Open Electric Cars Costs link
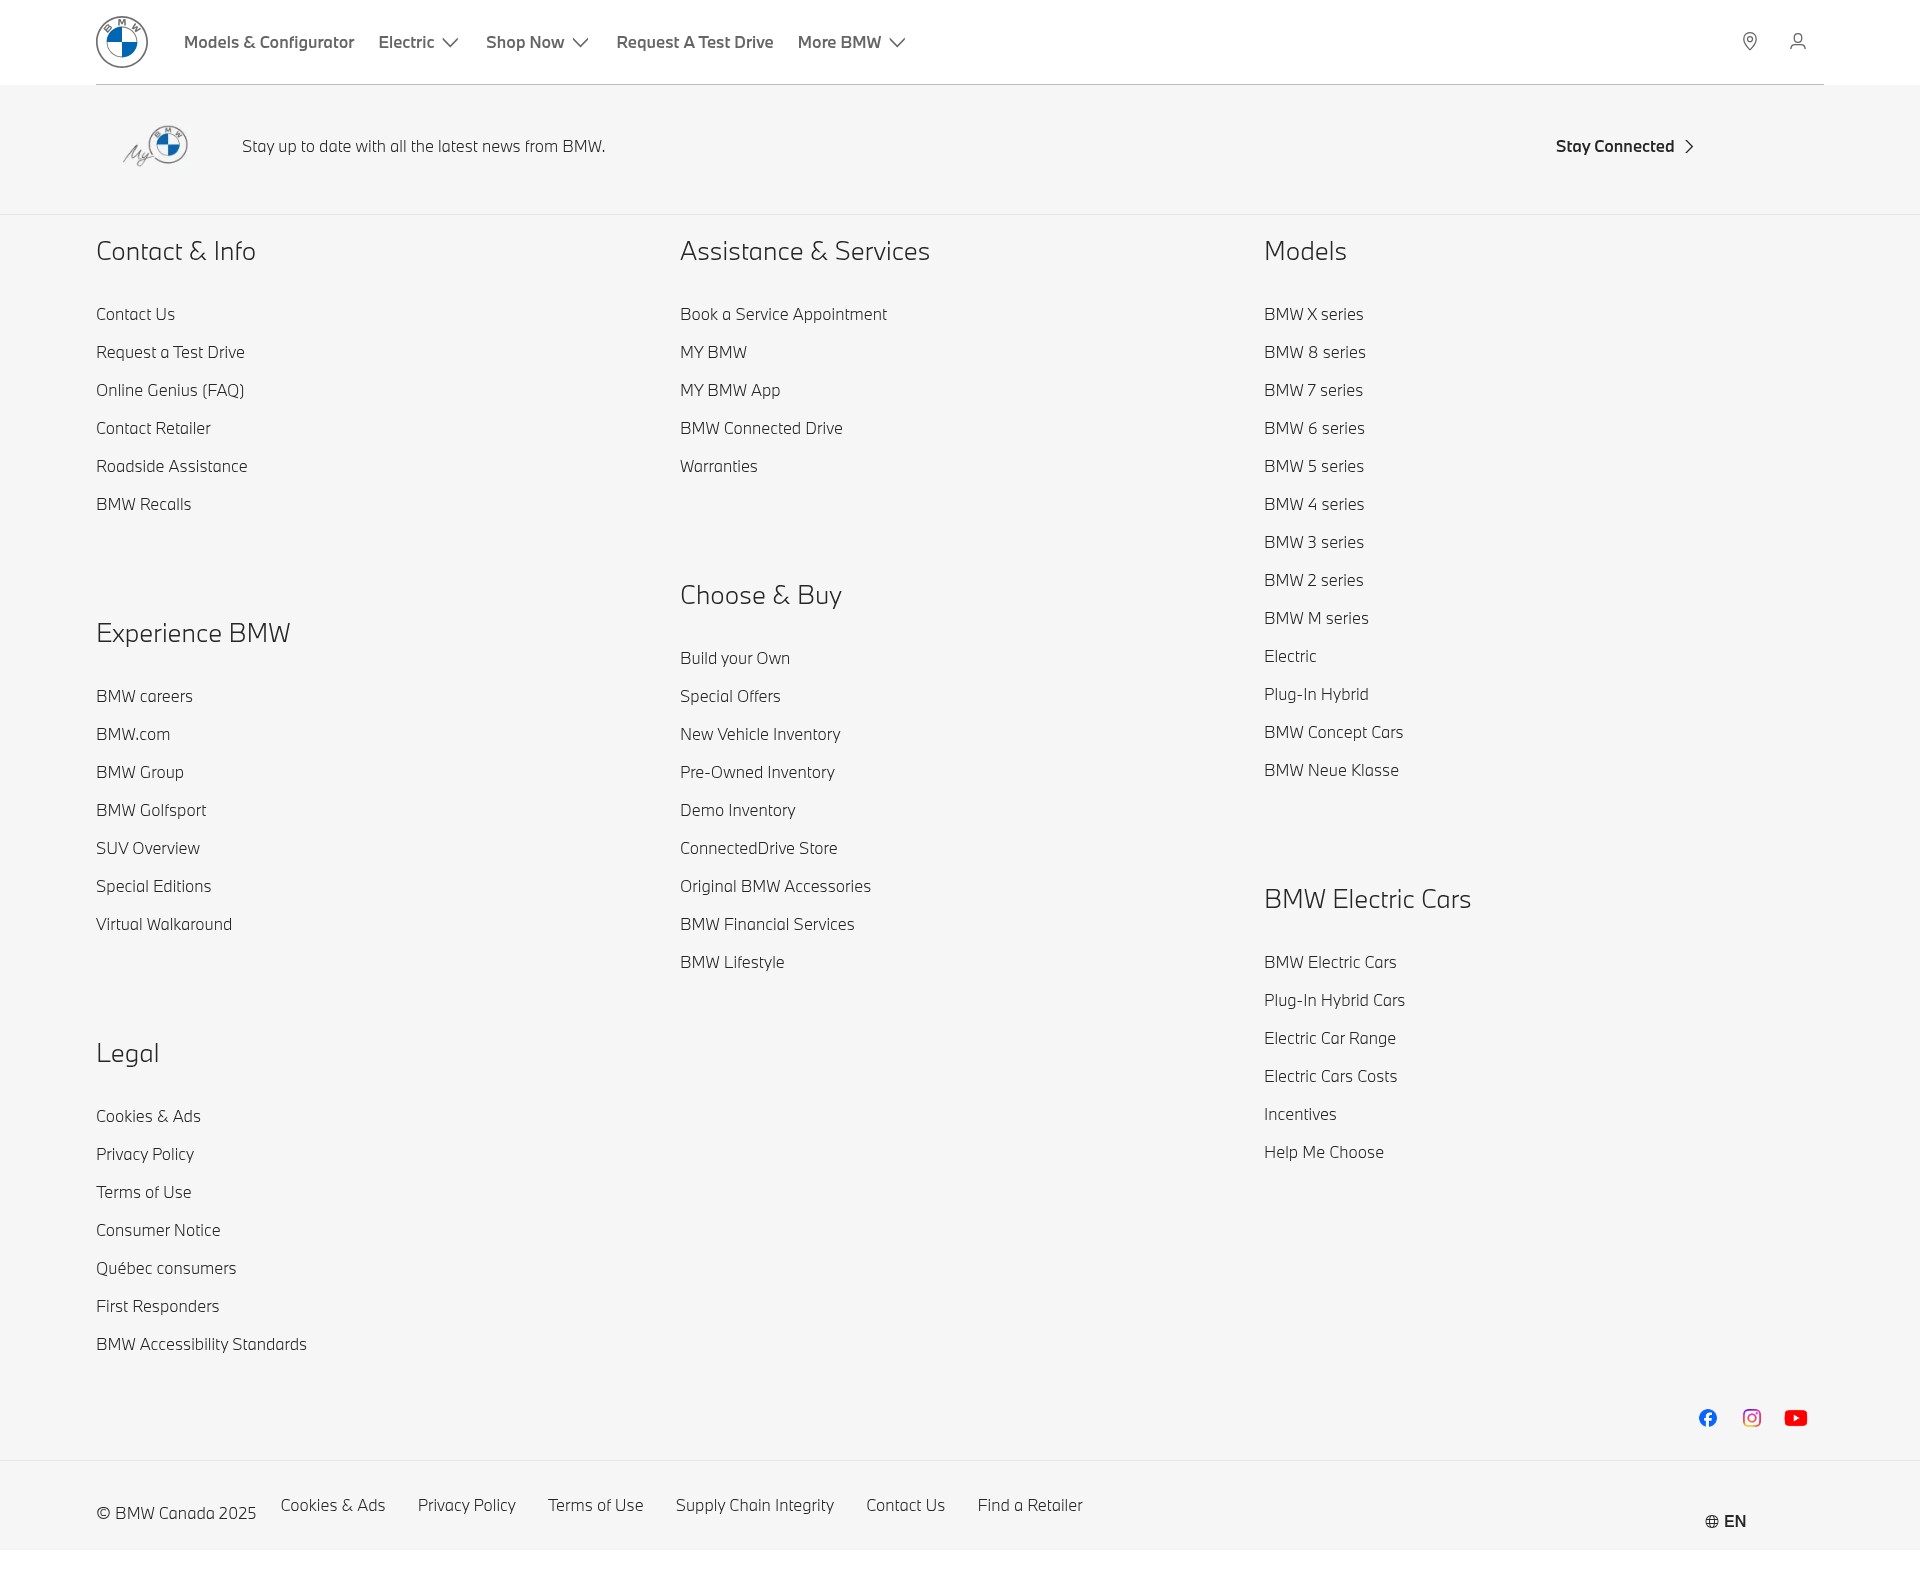The width and height of the screenshot is (1920, 1582). pyautogui.click(x=1330, y=1076)
